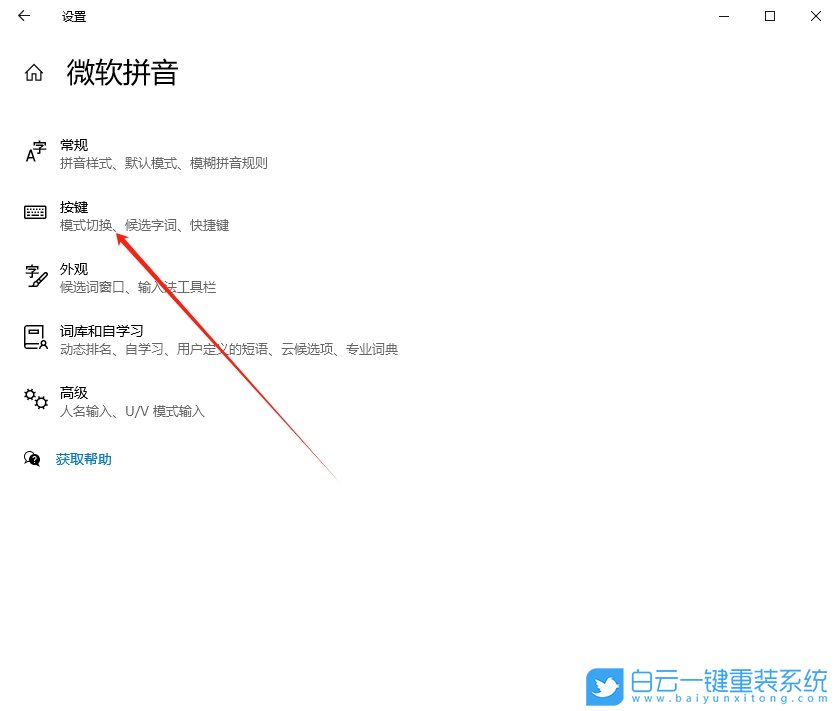Click the 拼音样式、默认模式、模糊拼音规则 subtitle
The height and width of the screenshot is (711, 839).
click(165, 163)
